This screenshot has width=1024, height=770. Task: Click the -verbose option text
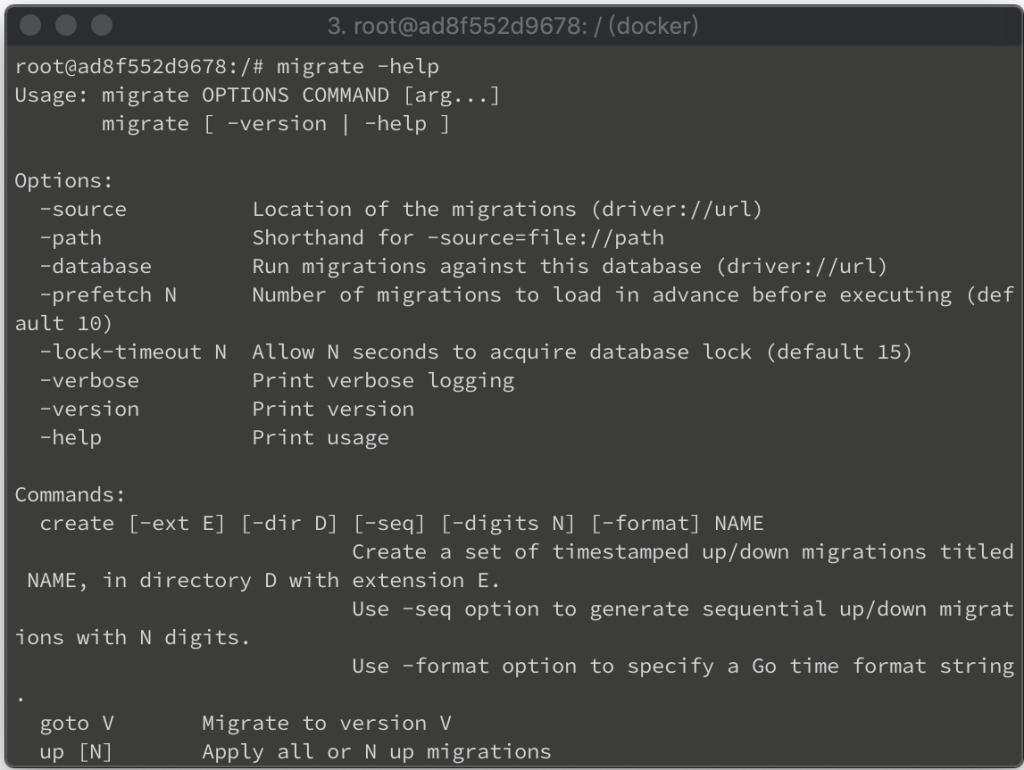click(x=89, y=381)
